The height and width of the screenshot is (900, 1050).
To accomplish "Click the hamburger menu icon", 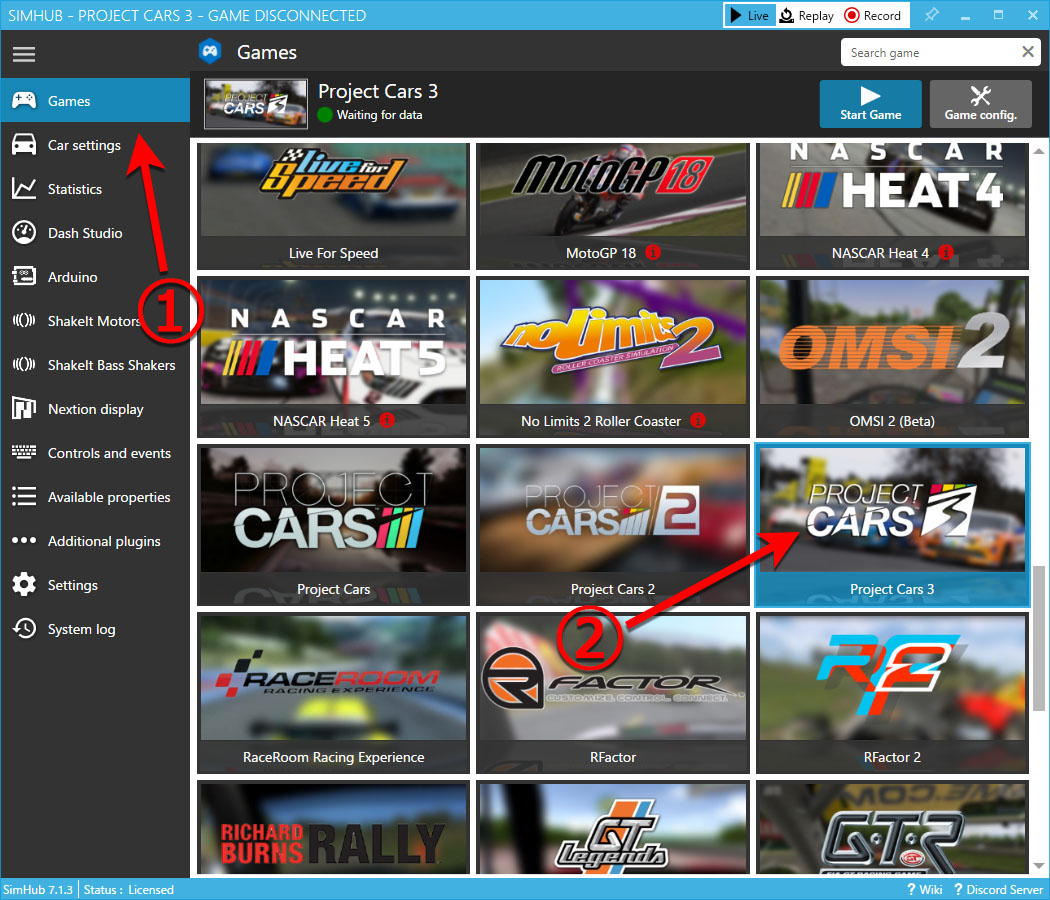I will point(23,54).
